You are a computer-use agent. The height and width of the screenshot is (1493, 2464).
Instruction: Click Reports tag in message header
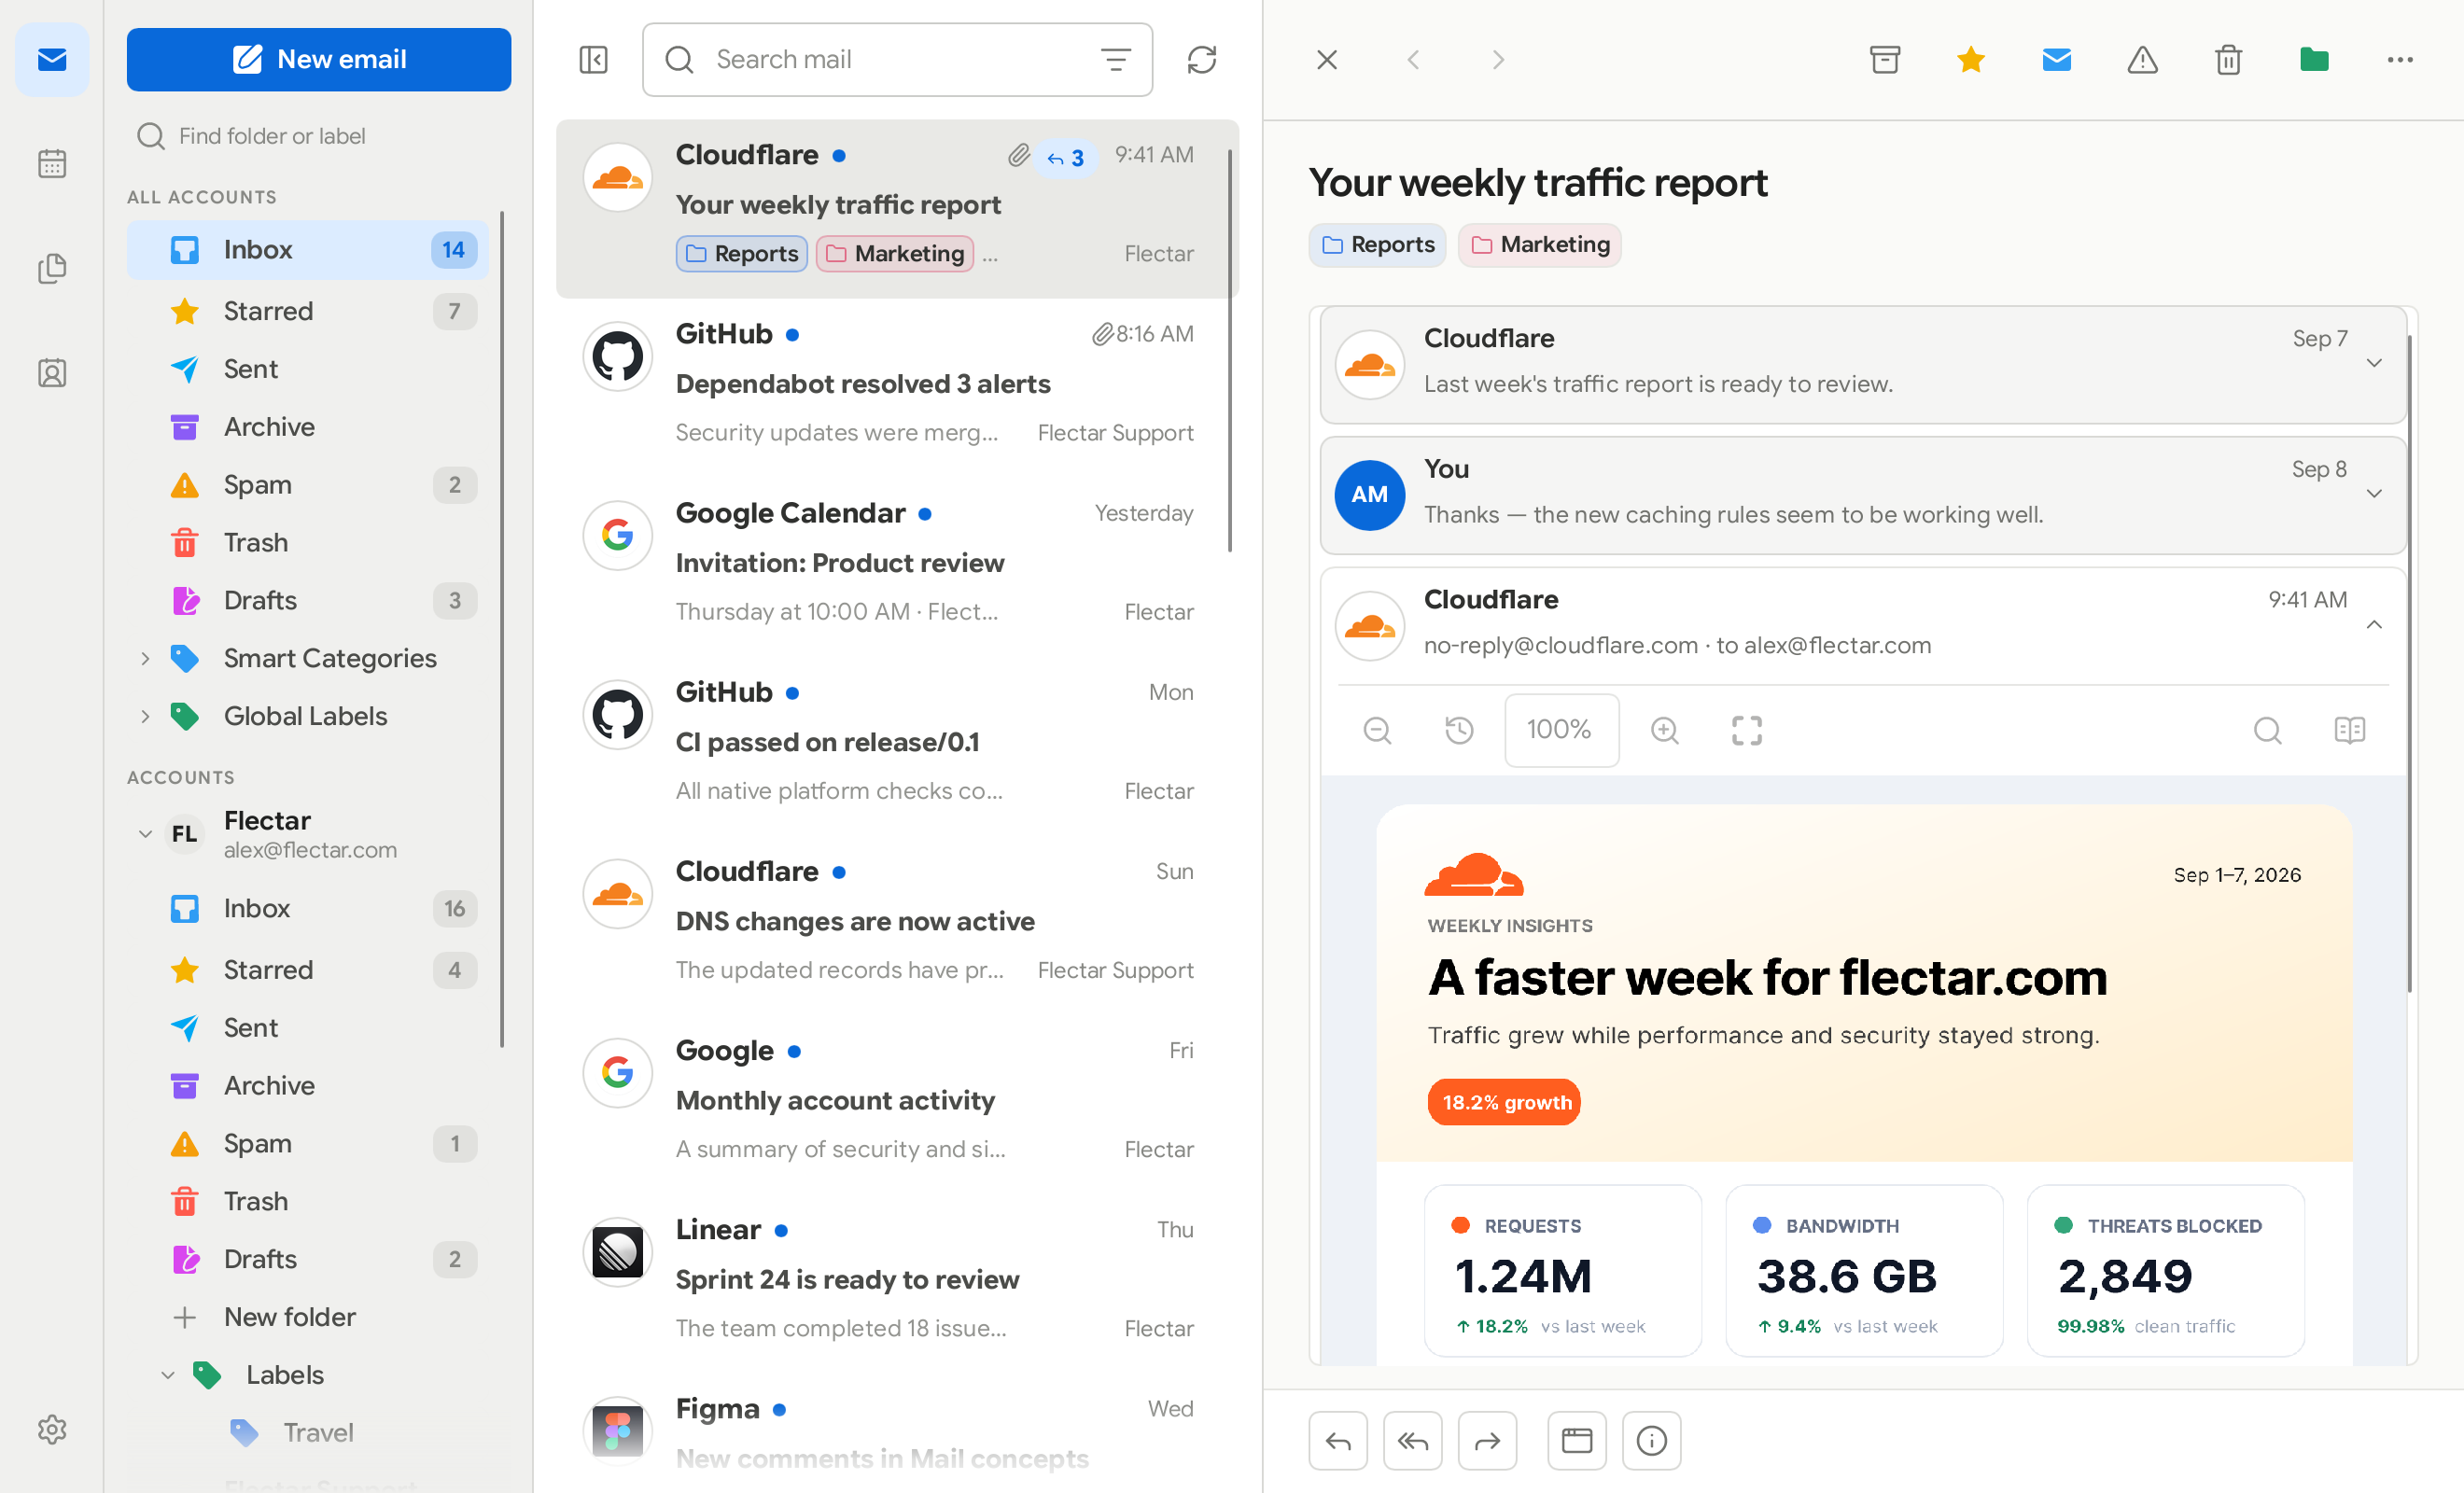pyautogui.click(x=1377, y=245)
